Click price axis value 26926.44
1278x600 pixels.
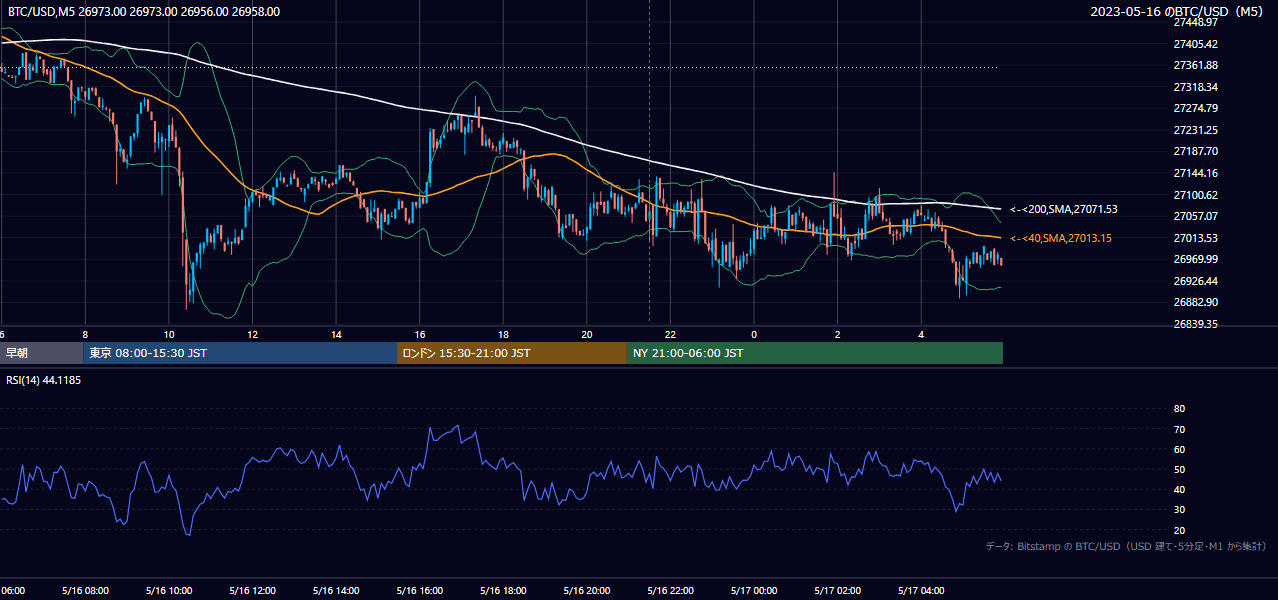(1195, 281)
